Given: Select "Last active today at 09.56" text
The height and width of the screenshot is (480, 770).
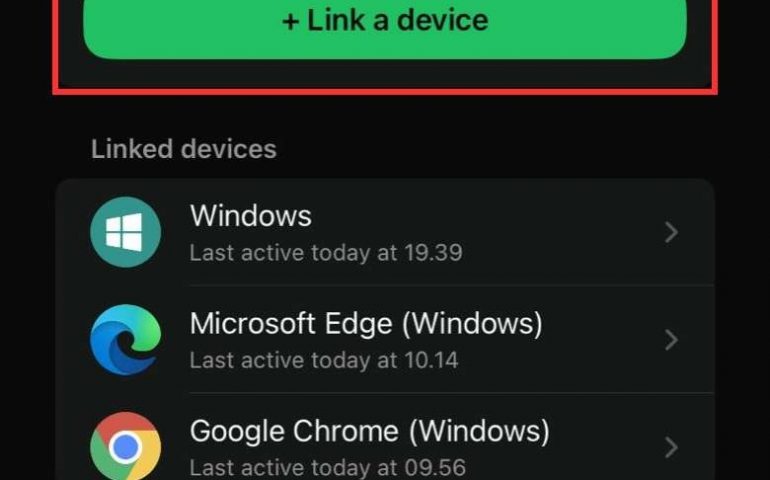Looking at the screenshot, I should pos(328,468).
